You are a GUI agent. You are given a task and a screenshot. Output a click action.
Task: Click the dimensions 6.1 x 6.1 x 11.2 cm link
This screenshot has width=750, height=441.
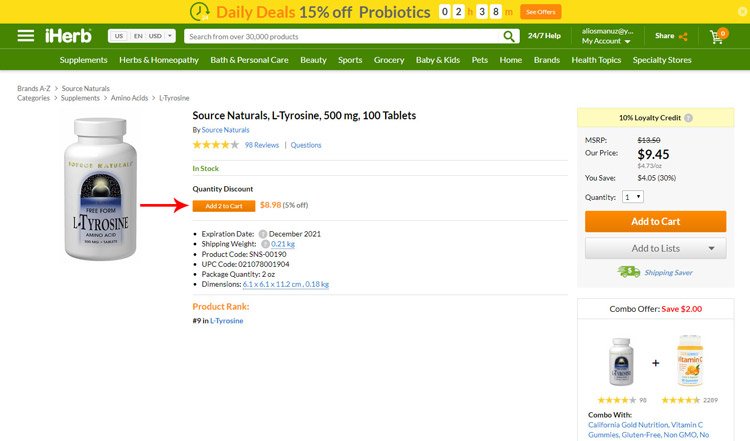[x=286, y=284]
